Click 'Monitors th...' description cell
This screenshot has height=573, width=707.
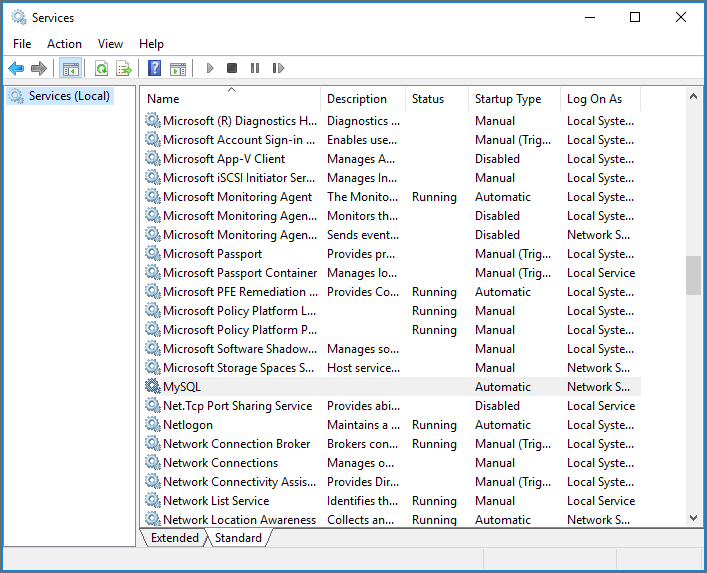363,215
